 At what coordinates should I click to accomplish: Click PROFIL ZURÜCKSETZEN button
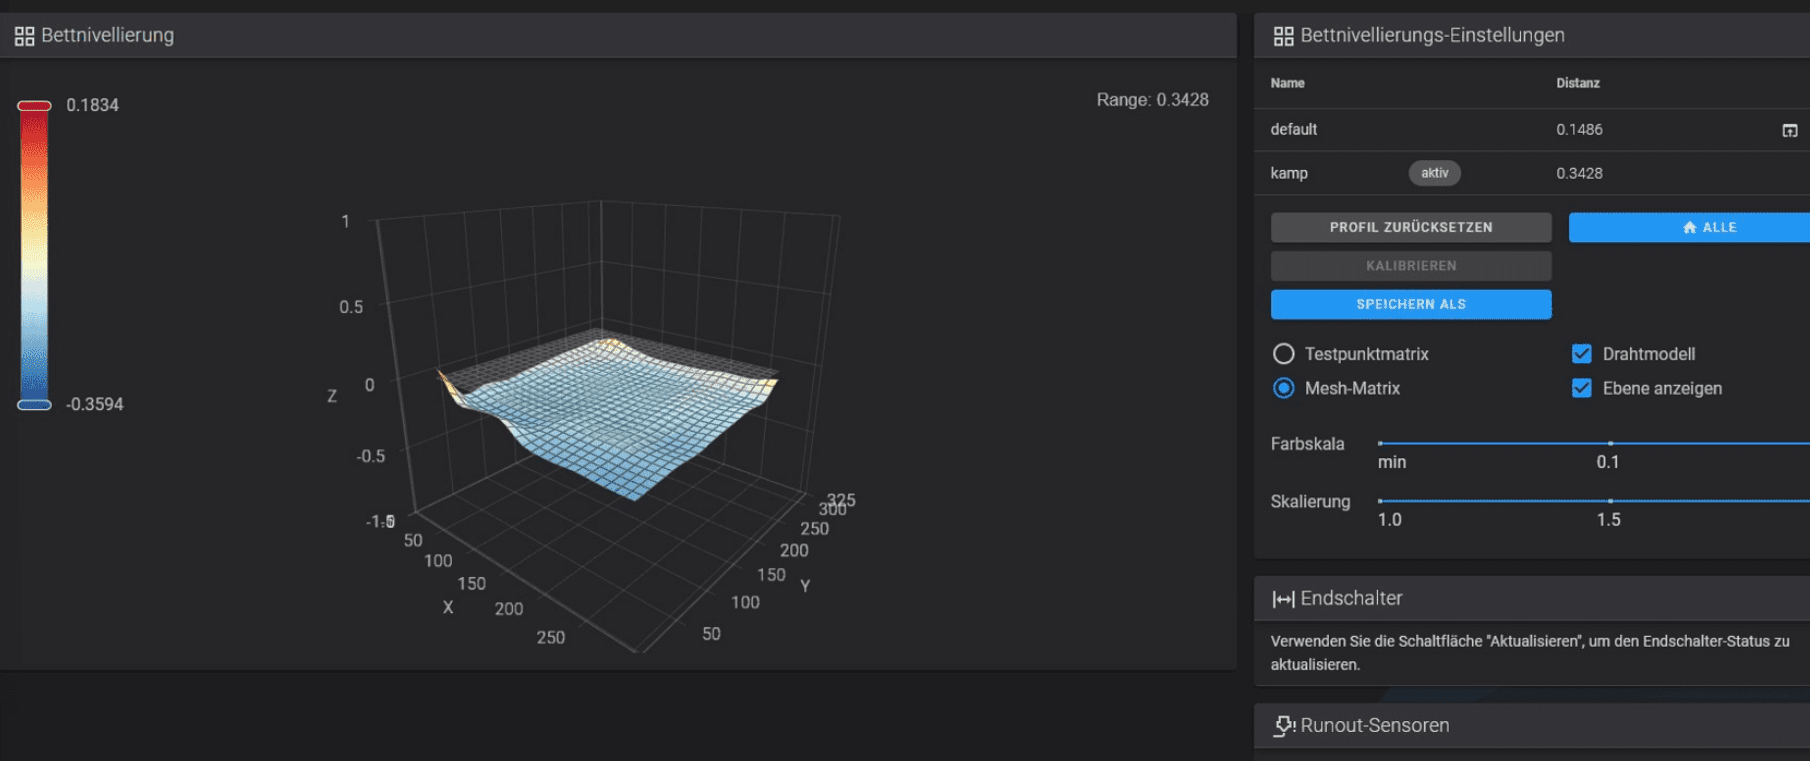click(1411, 227)
